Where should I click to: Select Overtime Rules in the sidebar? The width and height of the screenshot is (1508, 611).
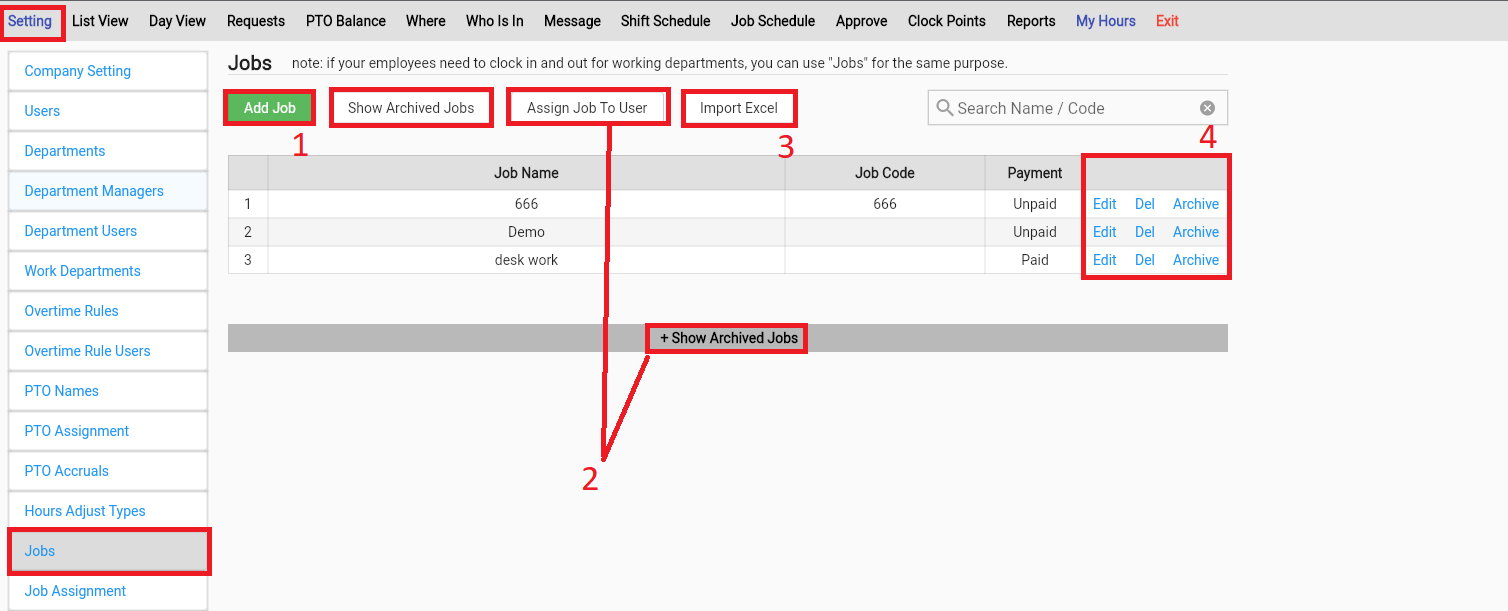[x=108, y=311]
